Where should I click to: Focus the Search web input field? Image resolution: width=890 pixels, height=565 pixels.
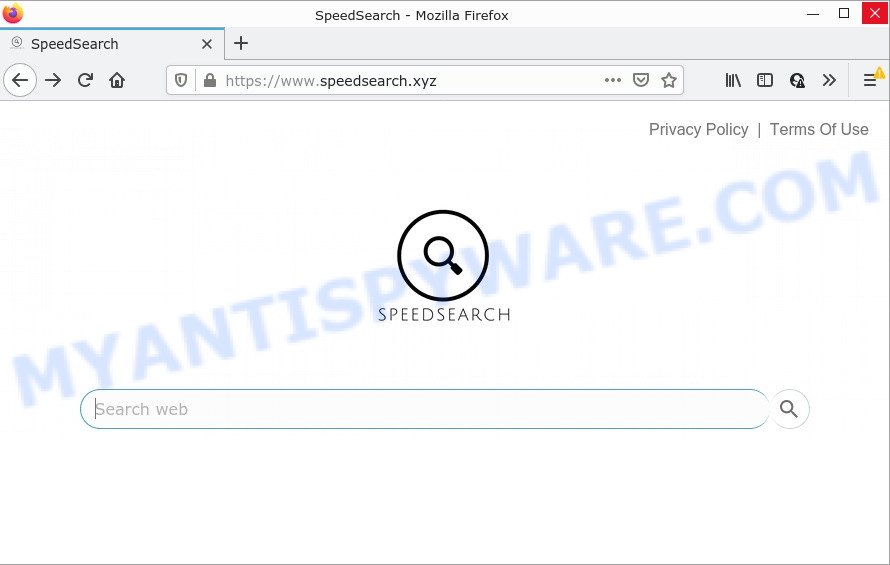coord(425,409)
